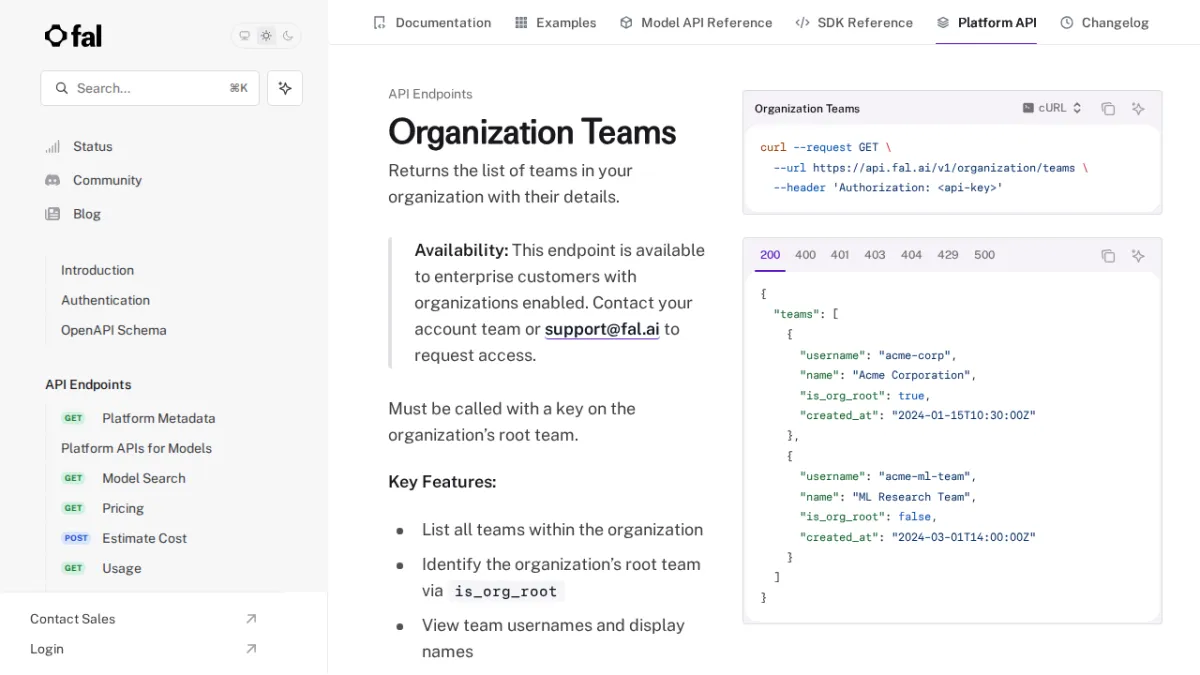The height and width of the screenshot is (675, 1200).
Task: Select the 404 response tab
Action: tap(911, 255)
